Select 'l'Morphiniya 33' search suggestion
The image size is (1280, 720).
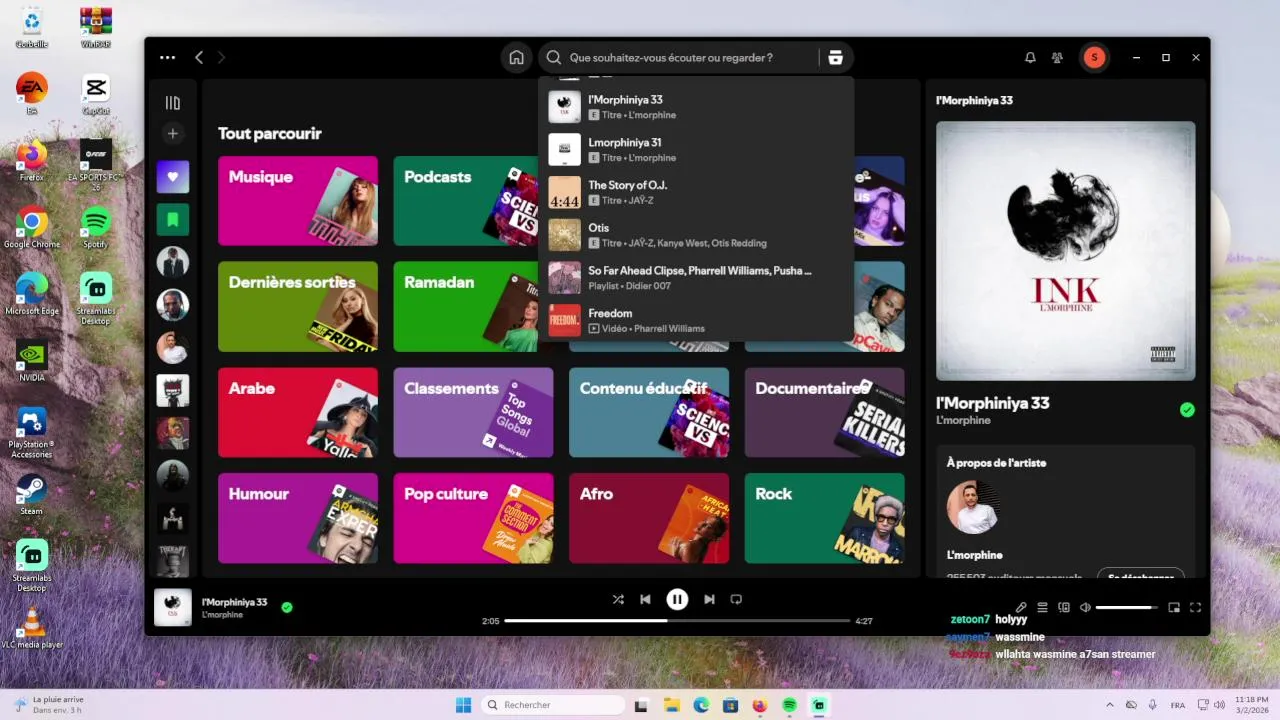pos(696,107)
